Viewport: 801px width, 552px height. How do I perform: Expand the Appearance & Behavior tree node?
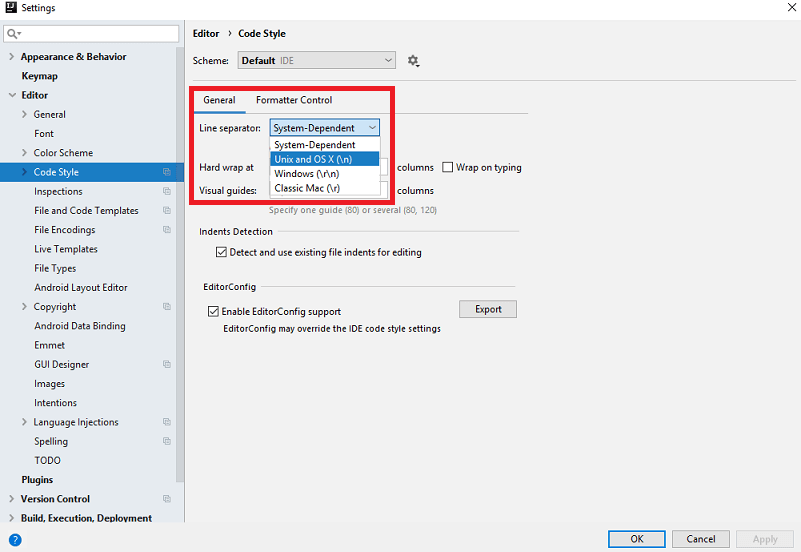click(x=11, y=57)
